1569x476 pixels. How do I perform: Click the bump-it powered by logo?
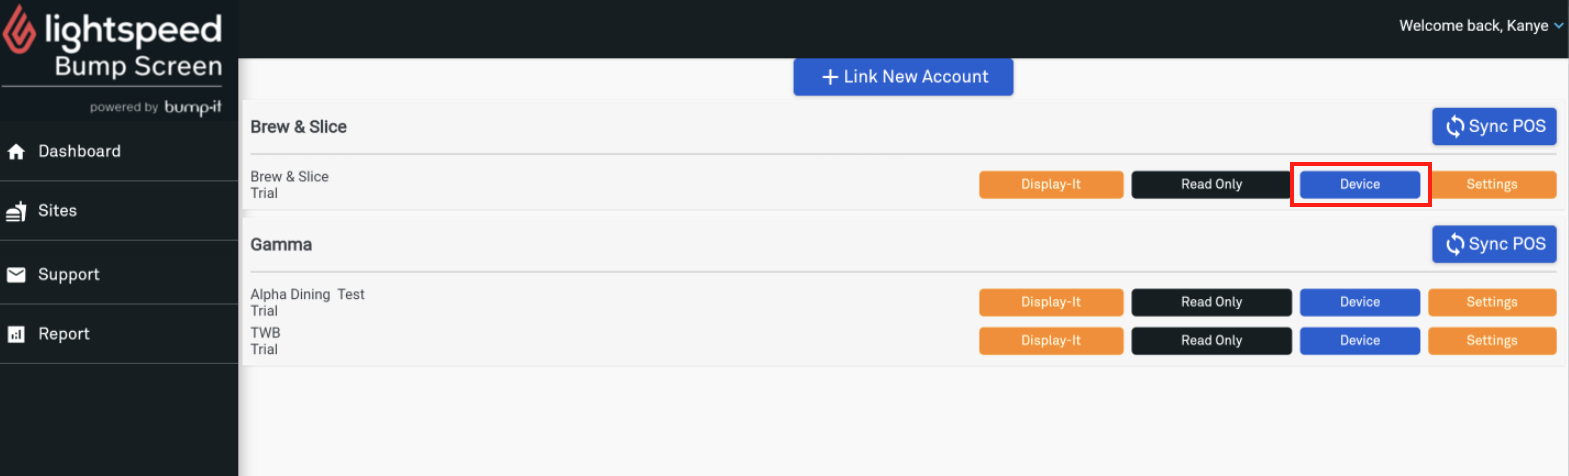(x=193, y=107)
